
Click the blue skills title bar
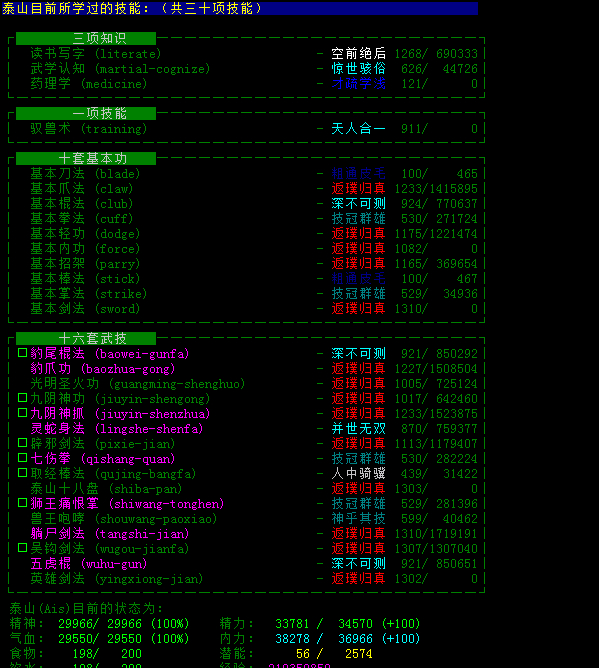(239, 8)
